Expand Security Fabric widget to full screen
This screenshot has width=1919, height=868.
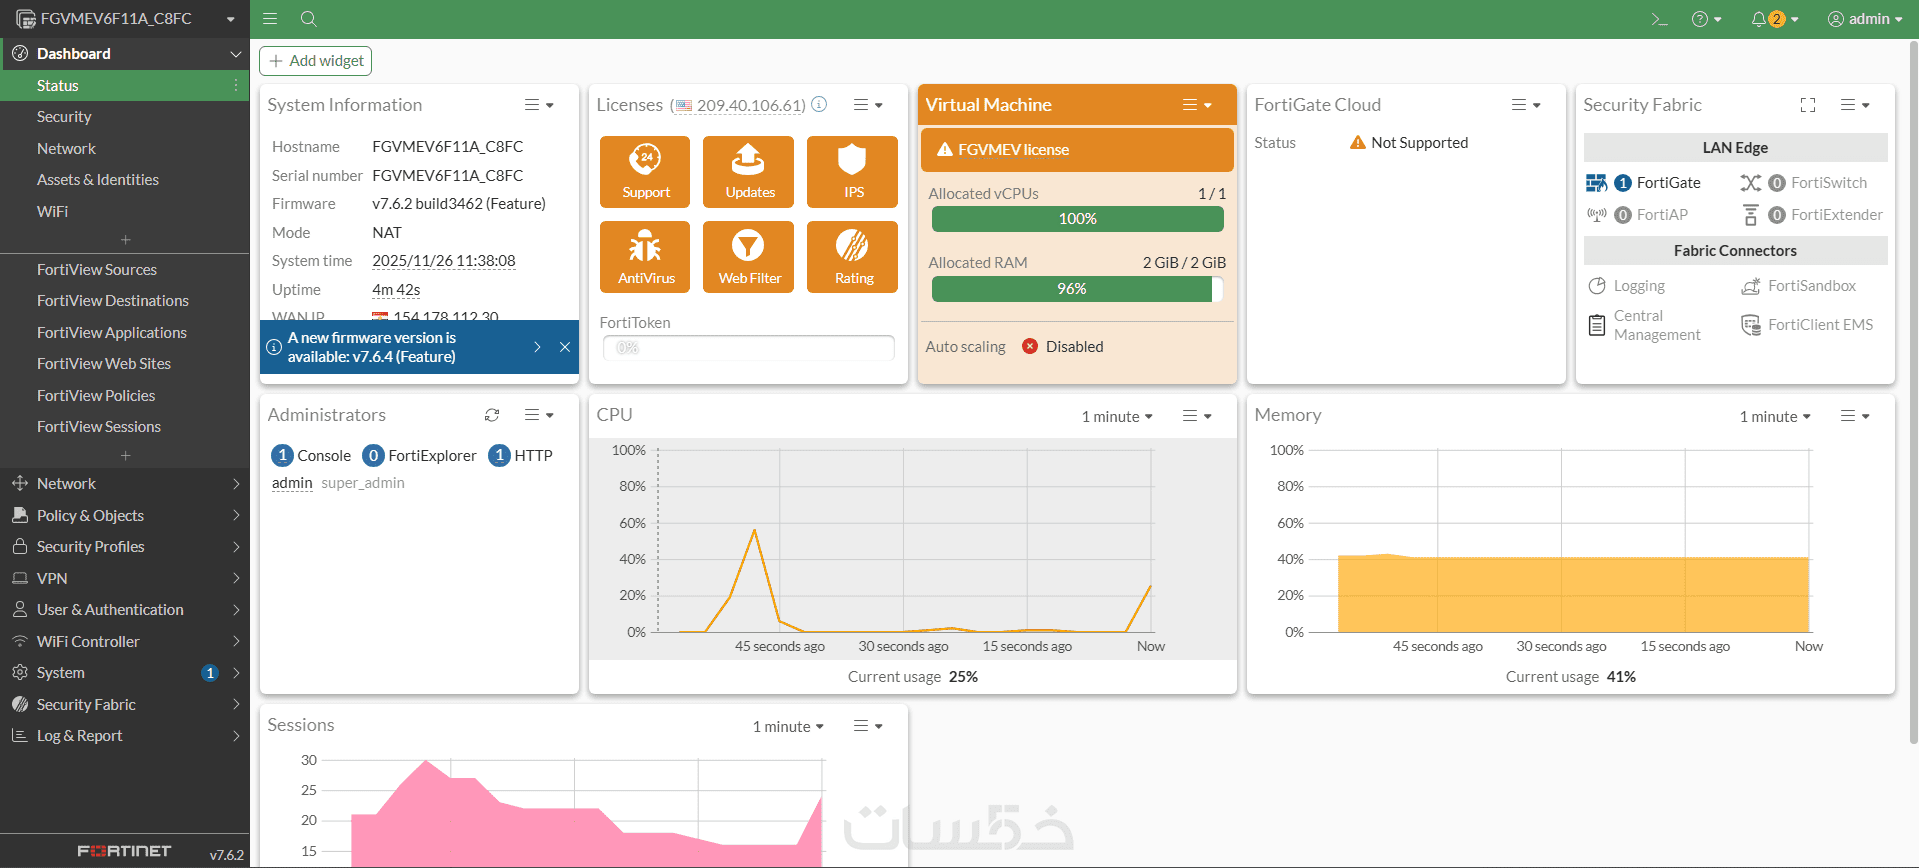click(x=1808, y=105)
